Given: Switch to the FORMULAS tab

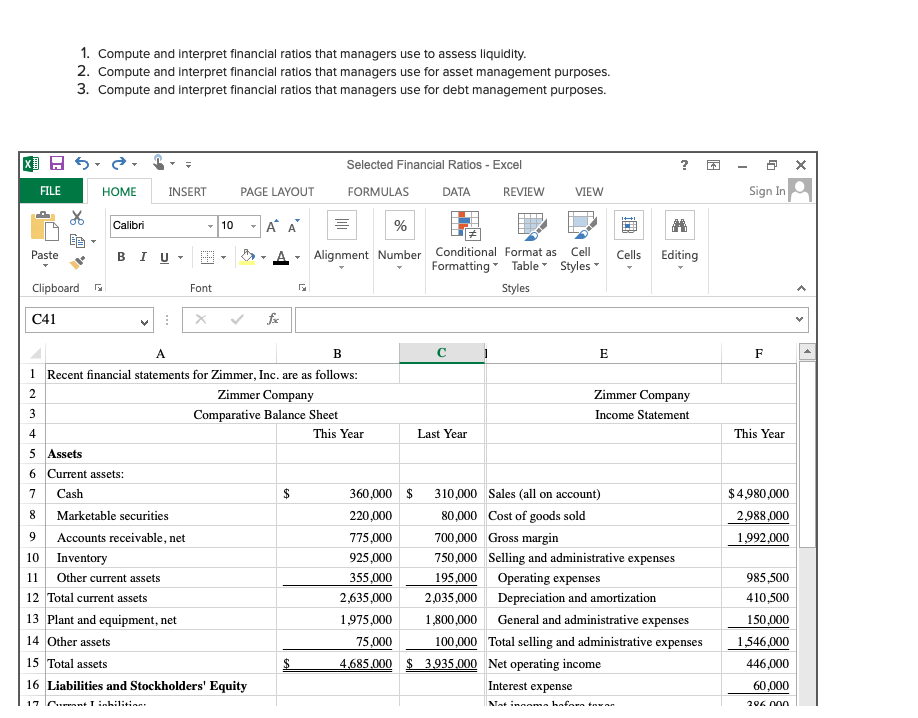Looking at the screenshot, I should 378,192.
